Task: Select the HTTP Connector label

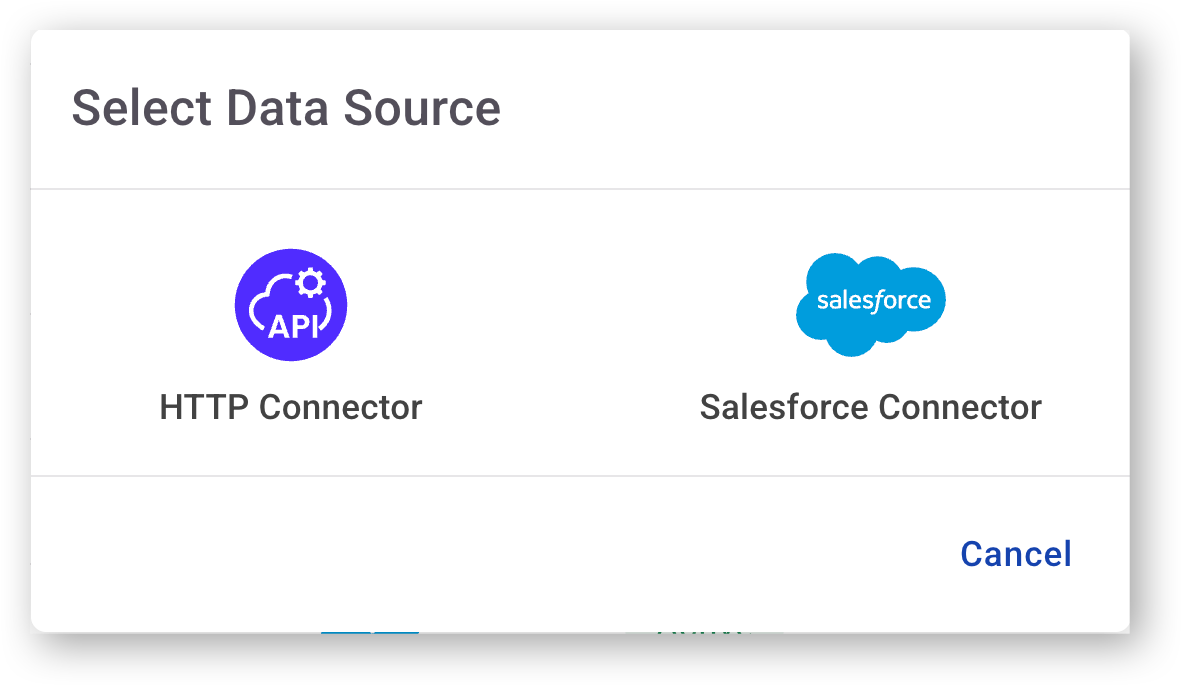Action: coord(290,407)
